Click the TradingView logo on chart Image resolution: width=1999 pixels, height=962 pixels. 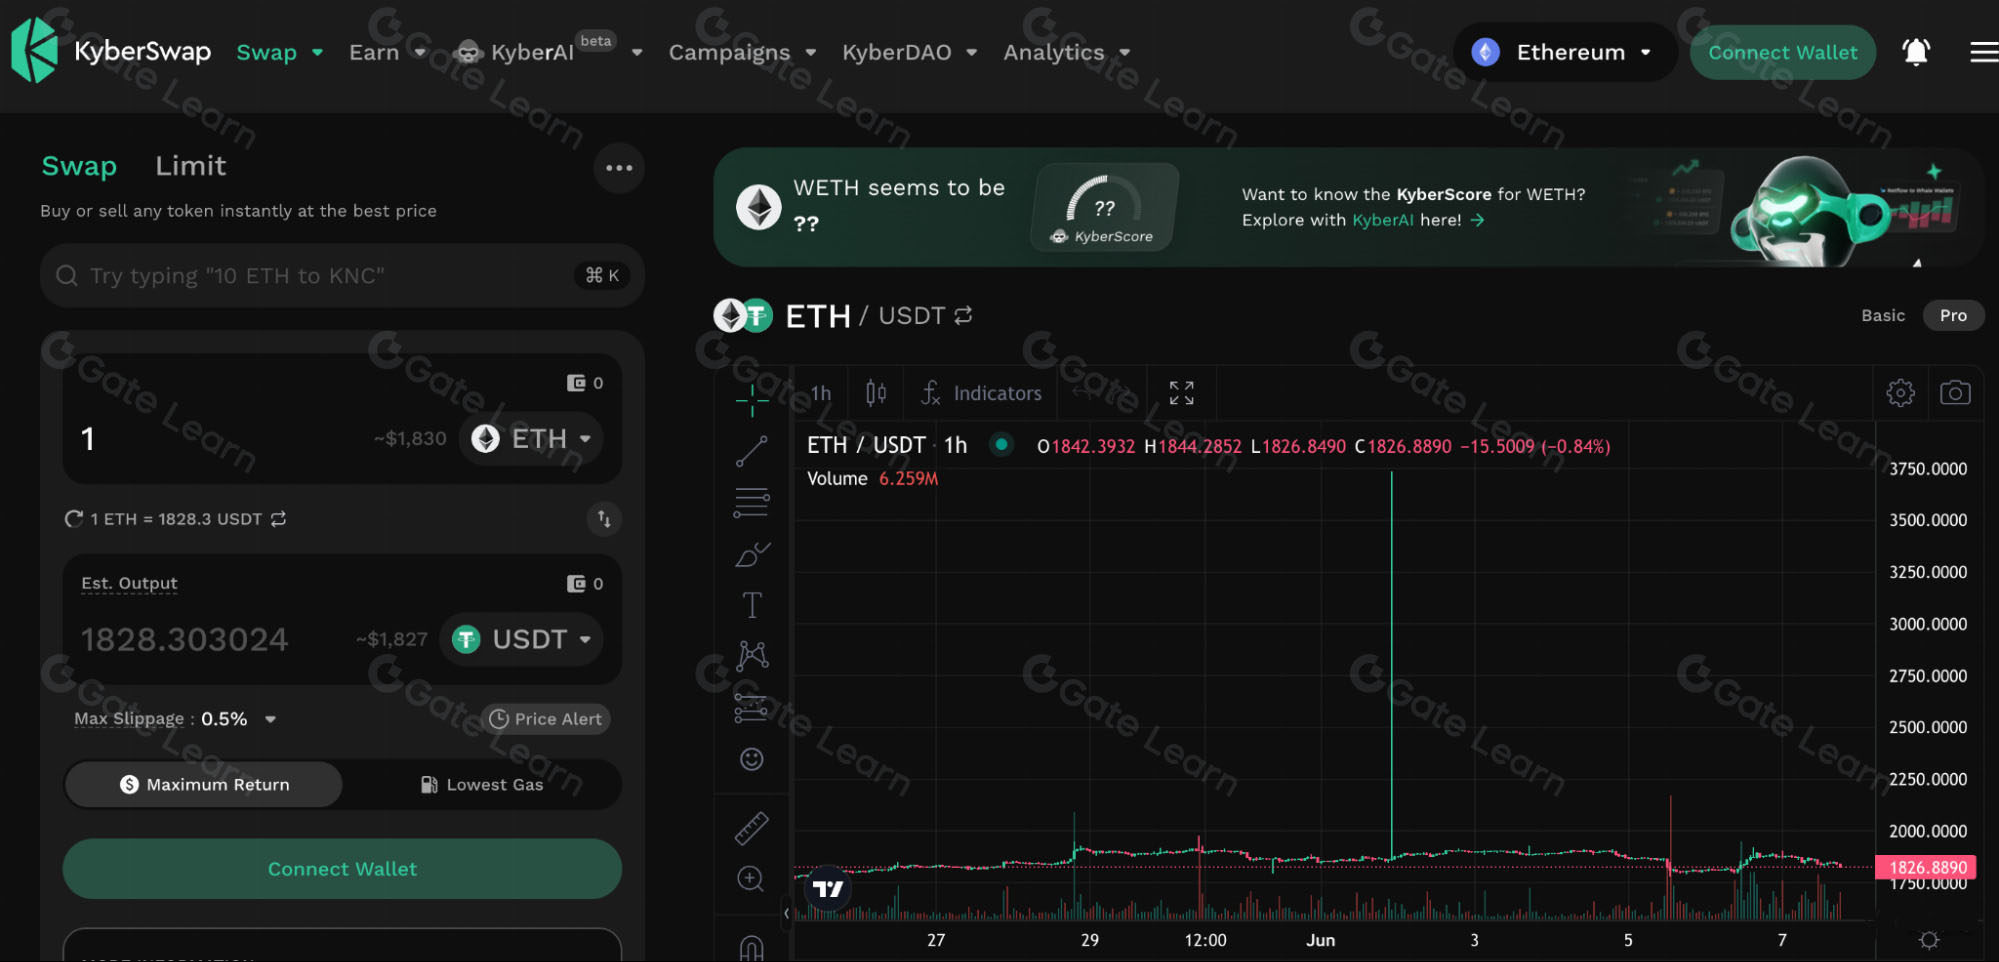(828, 889)
